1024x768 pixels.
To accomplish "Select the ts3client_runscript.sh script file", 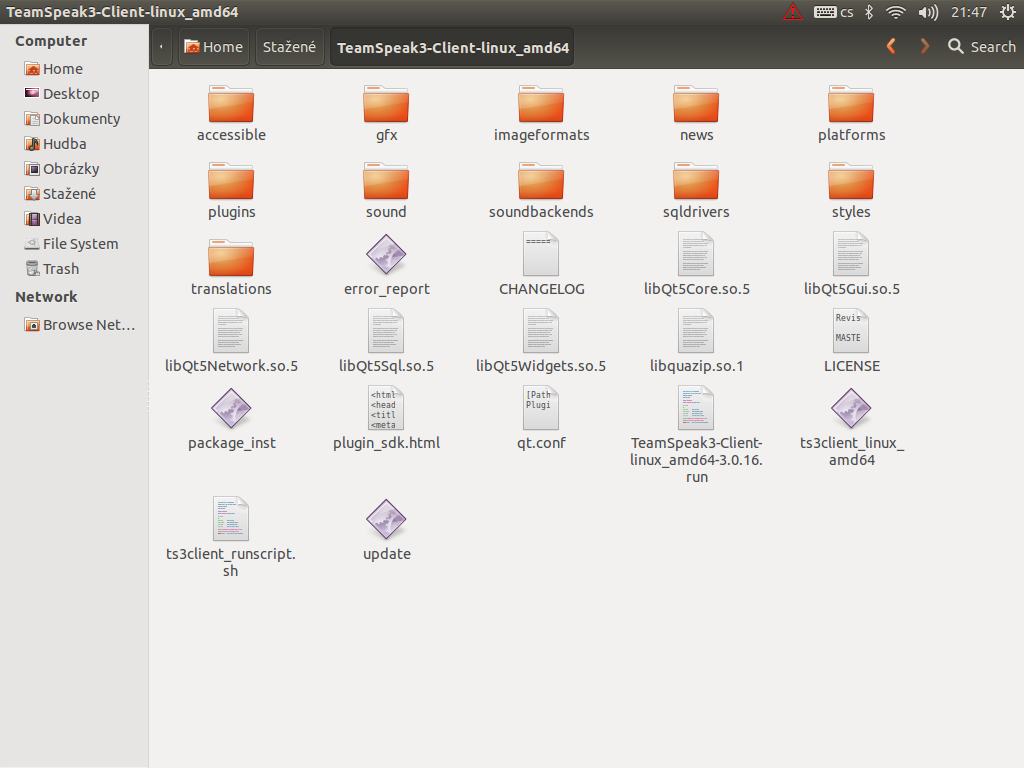I will [231, 520].
